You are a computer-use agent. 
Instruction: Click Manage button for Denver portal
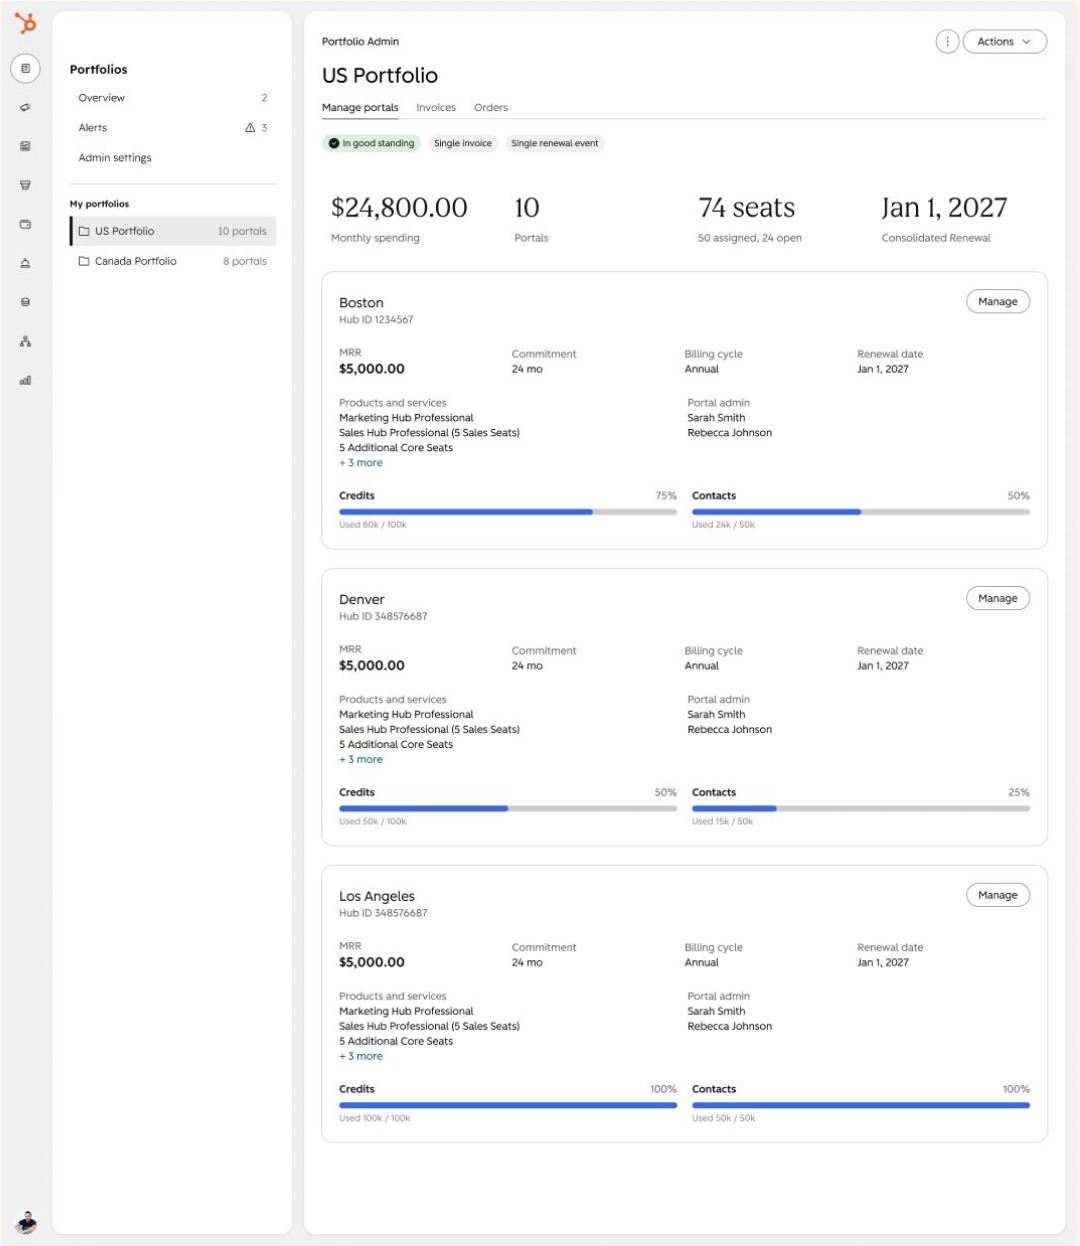coord(998,598)
